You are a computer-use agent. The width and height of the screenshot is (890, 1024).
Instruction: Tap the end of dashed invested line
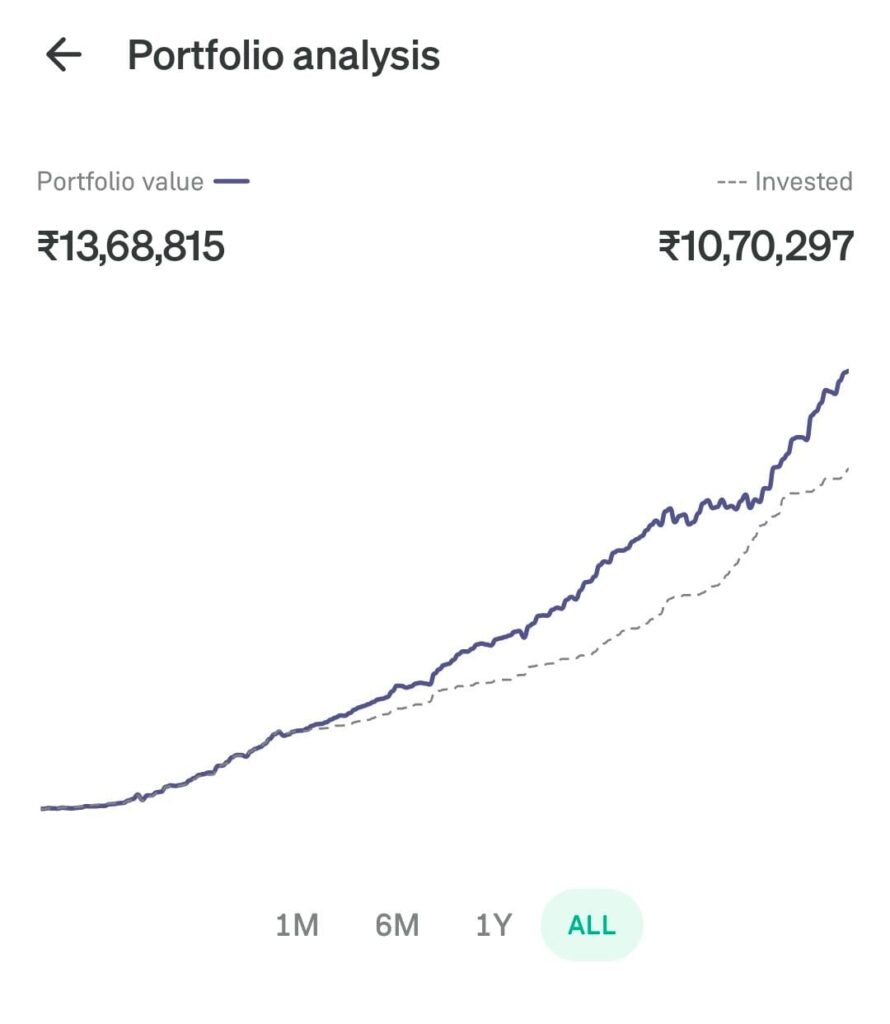pyautogui.click(x=848, y=468)
